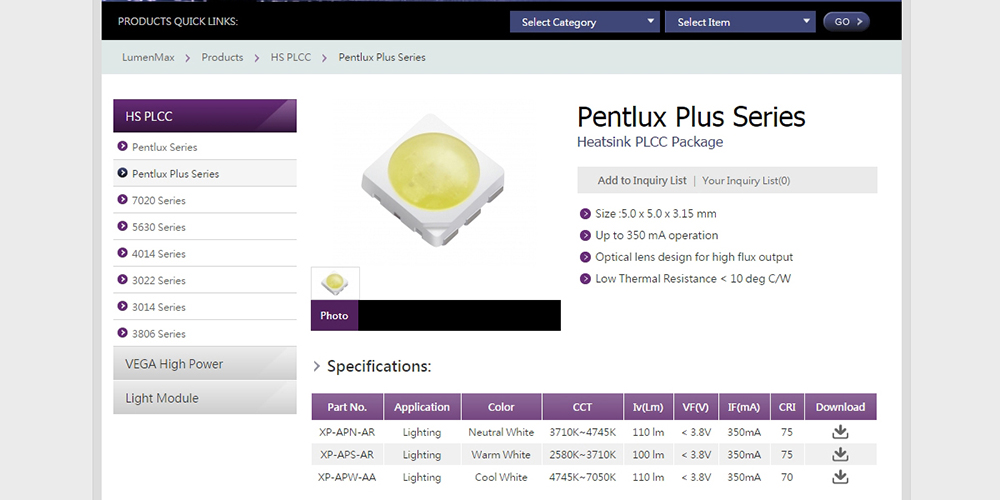1000x500 pixels.
Task: Click the GO button
Action: coord(846,22)
